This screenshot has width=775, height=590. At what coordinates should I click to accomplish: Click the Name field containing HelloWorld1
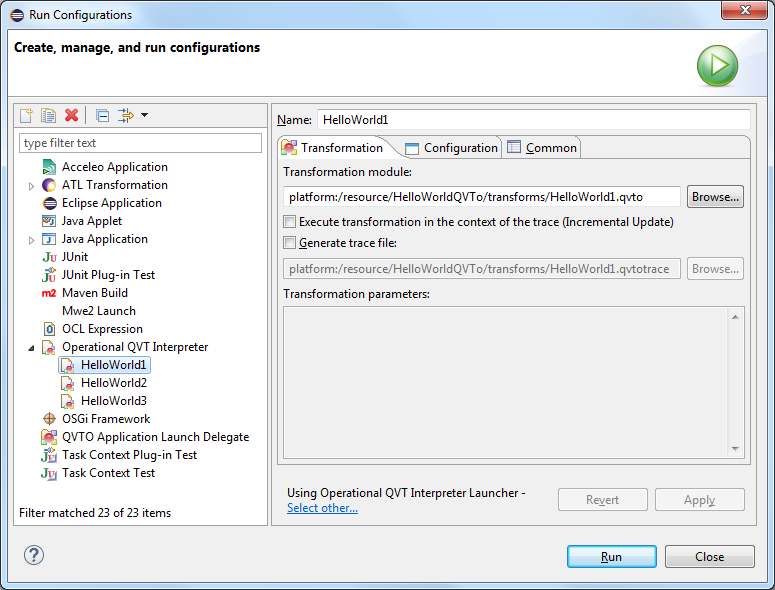[x=533, y=120]
